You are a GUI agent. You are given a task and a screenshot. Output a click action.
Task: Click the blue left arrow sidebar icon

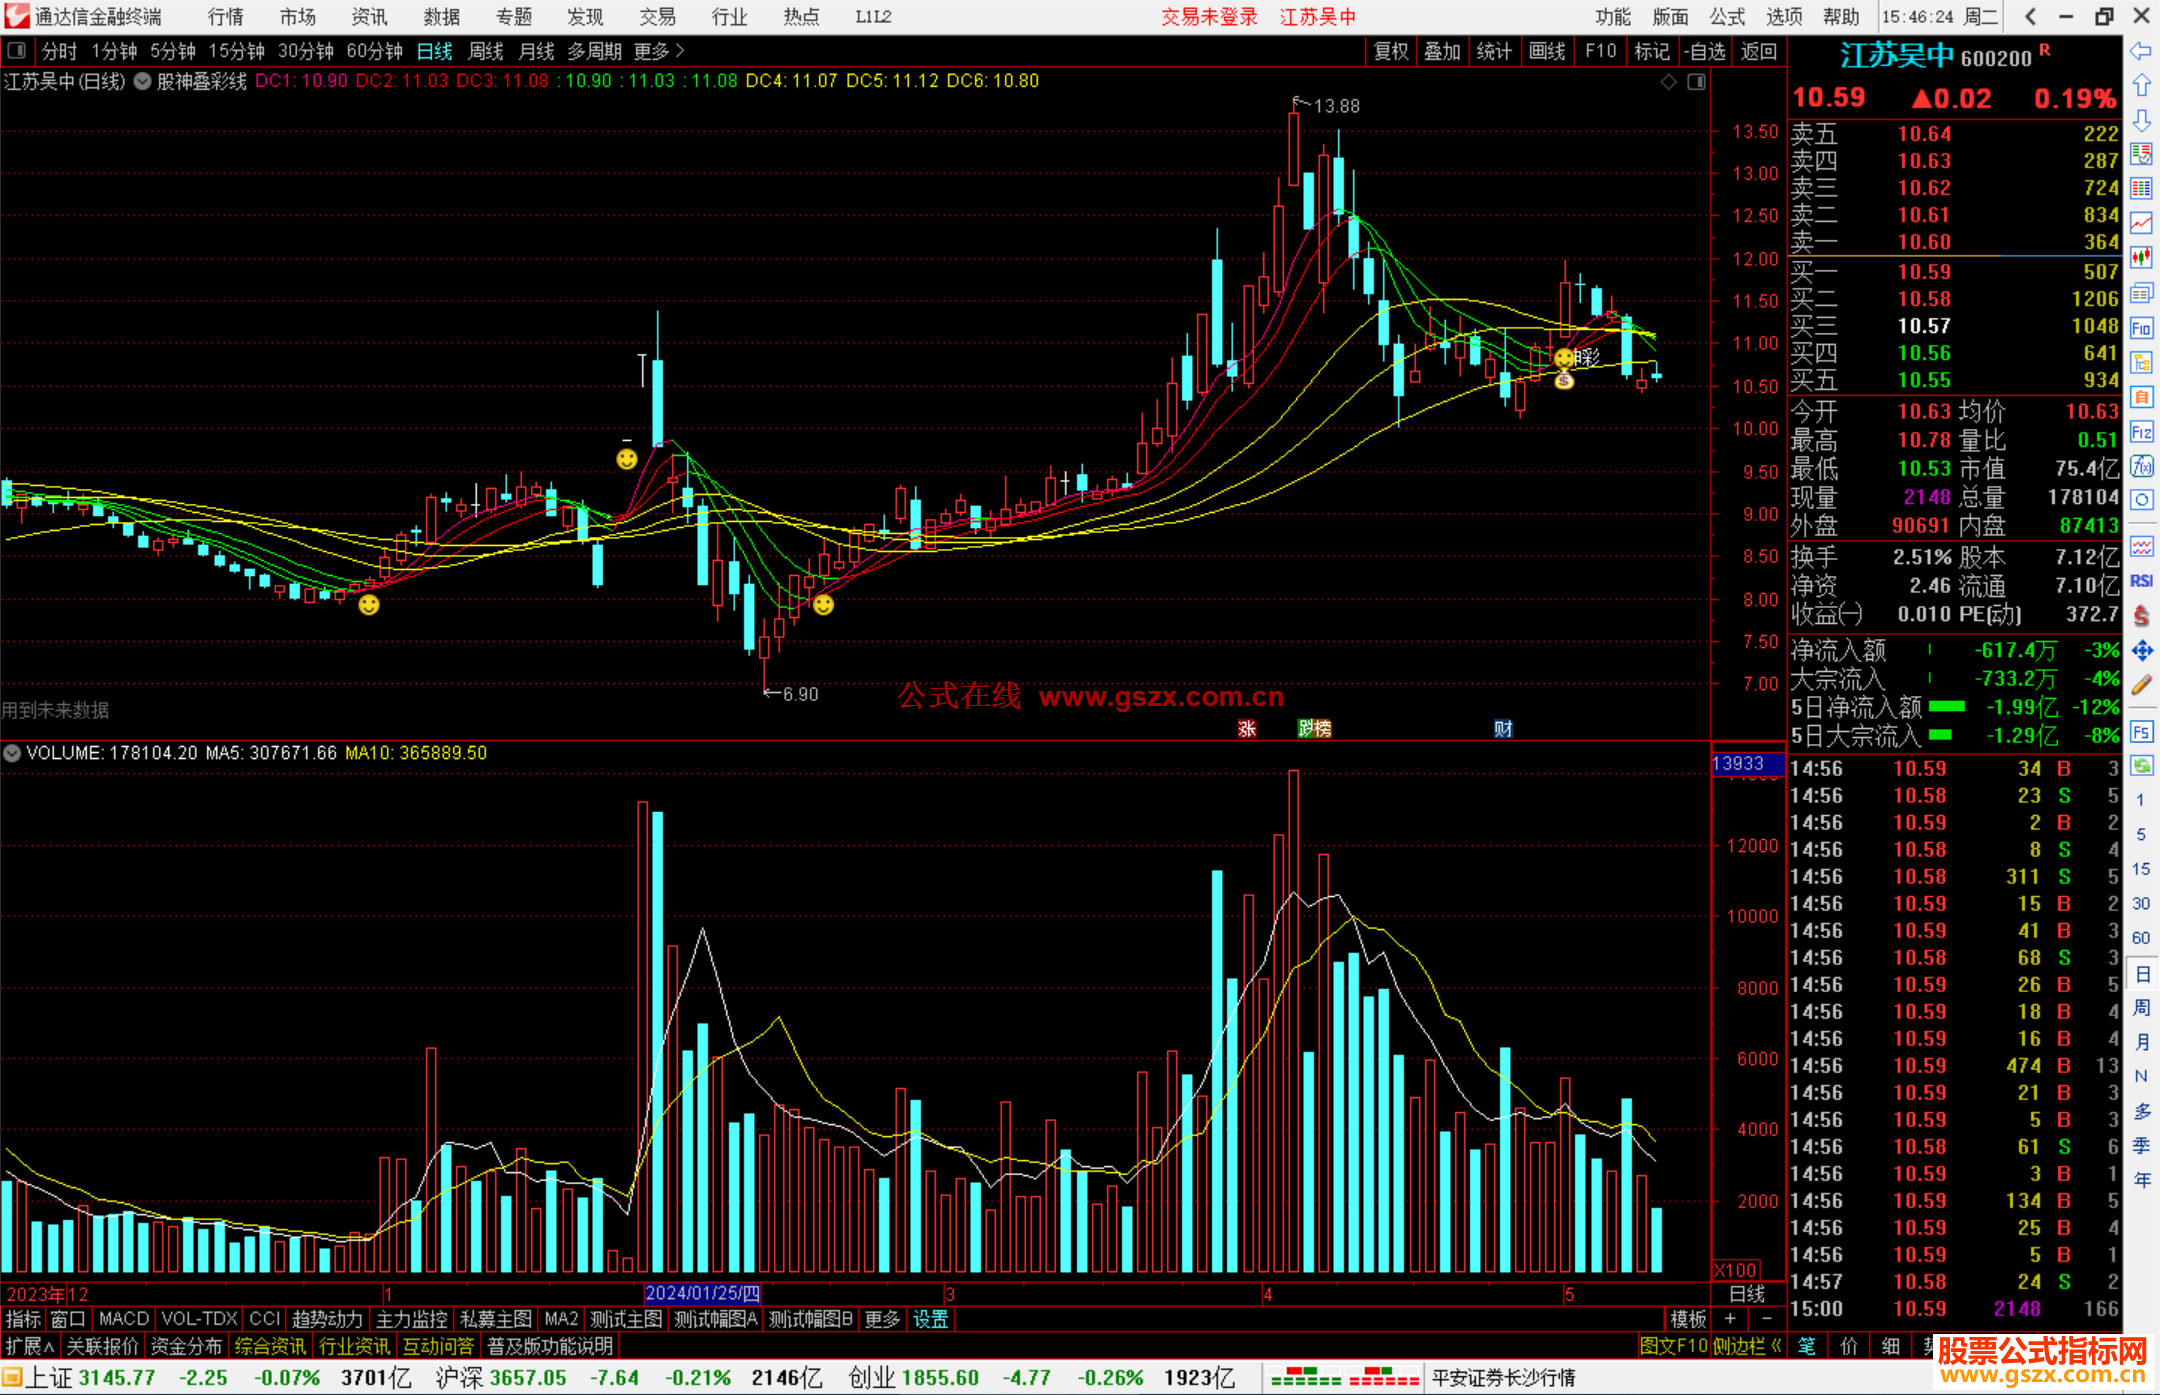click(2141, 51)
